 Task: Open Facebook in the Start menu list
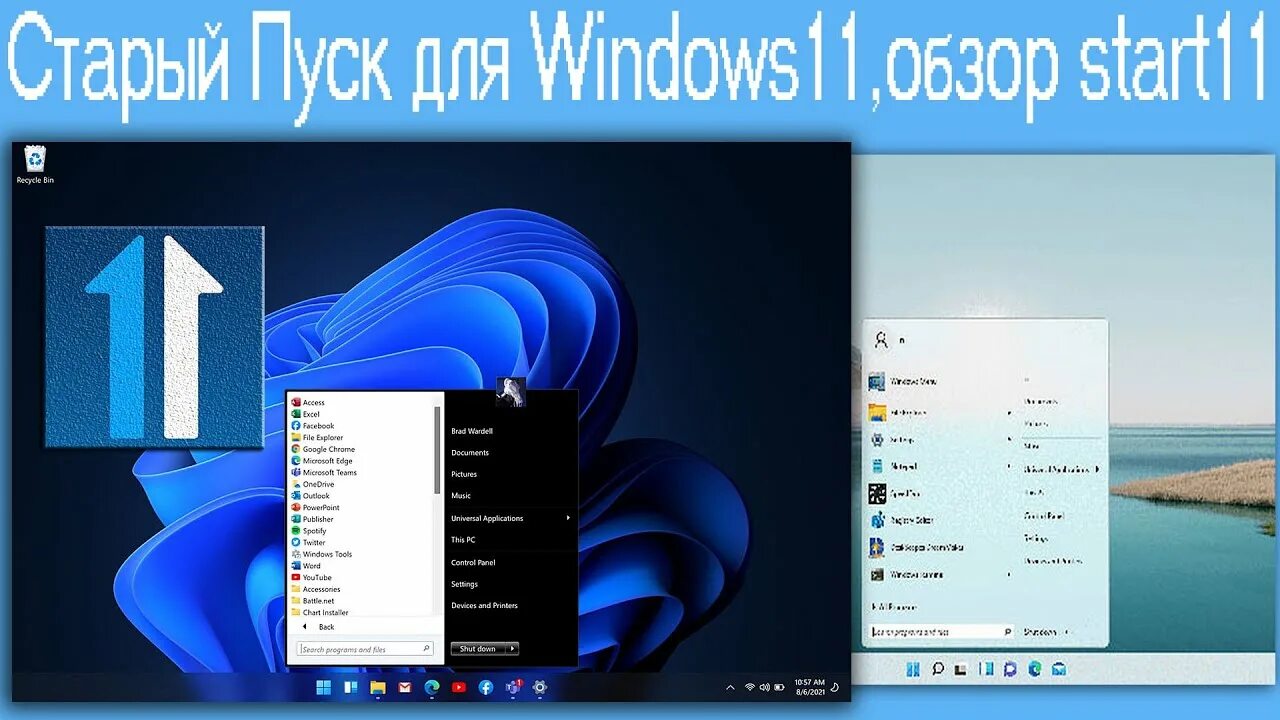pyautogui.click(x=312, y=426)
